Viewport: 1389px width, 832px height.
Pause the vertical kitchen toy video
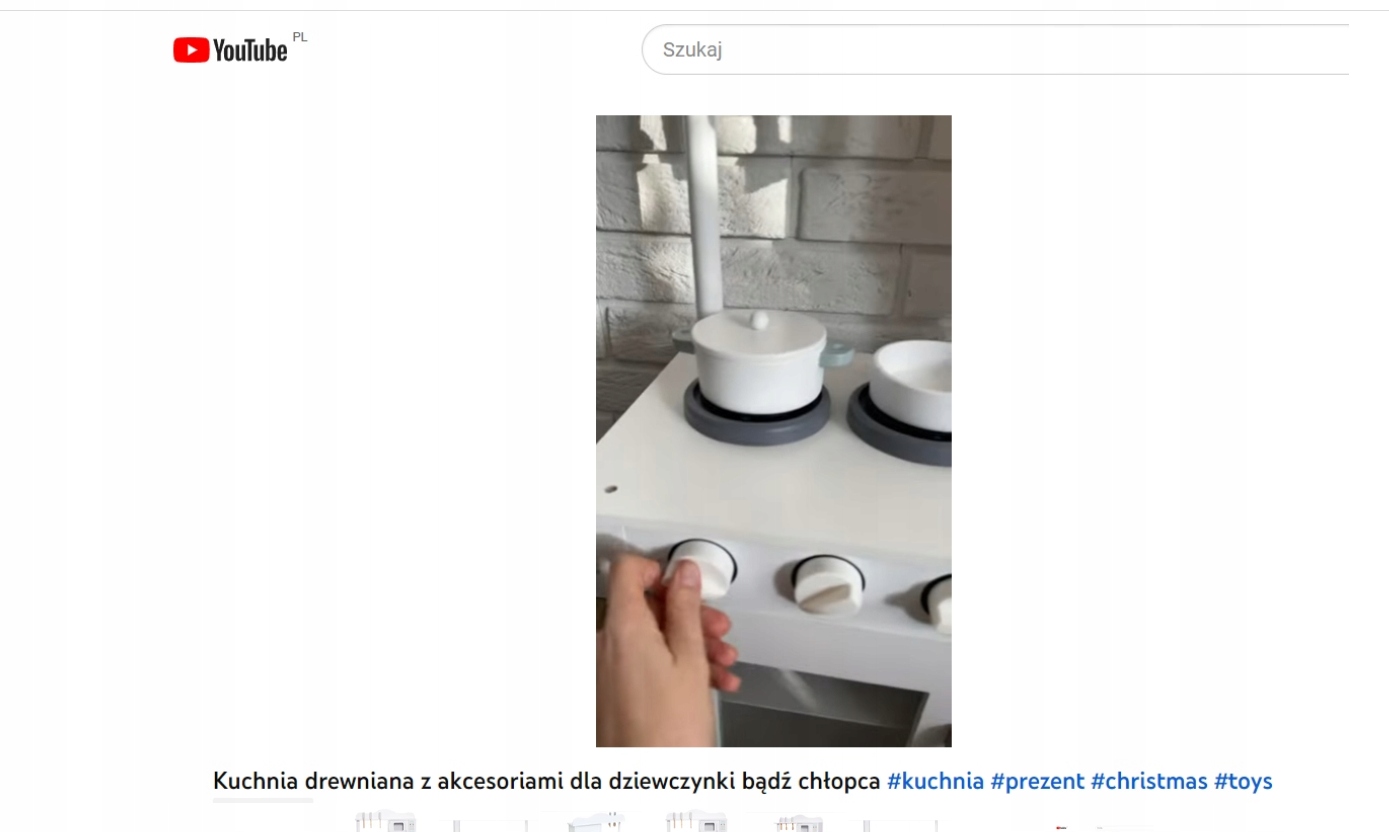(773, 431)
